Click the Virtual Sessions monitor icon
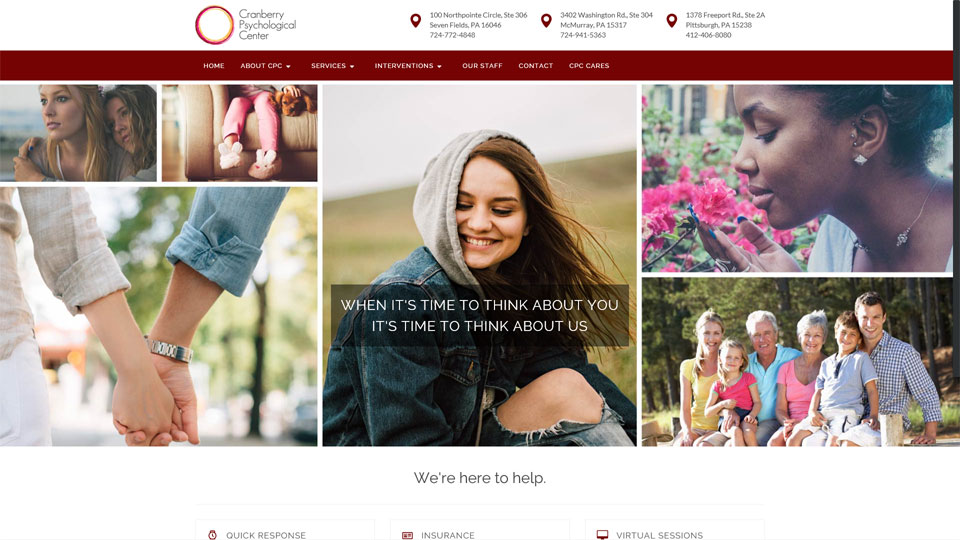The height and width of the screenshot is (540, 960). 602,535
